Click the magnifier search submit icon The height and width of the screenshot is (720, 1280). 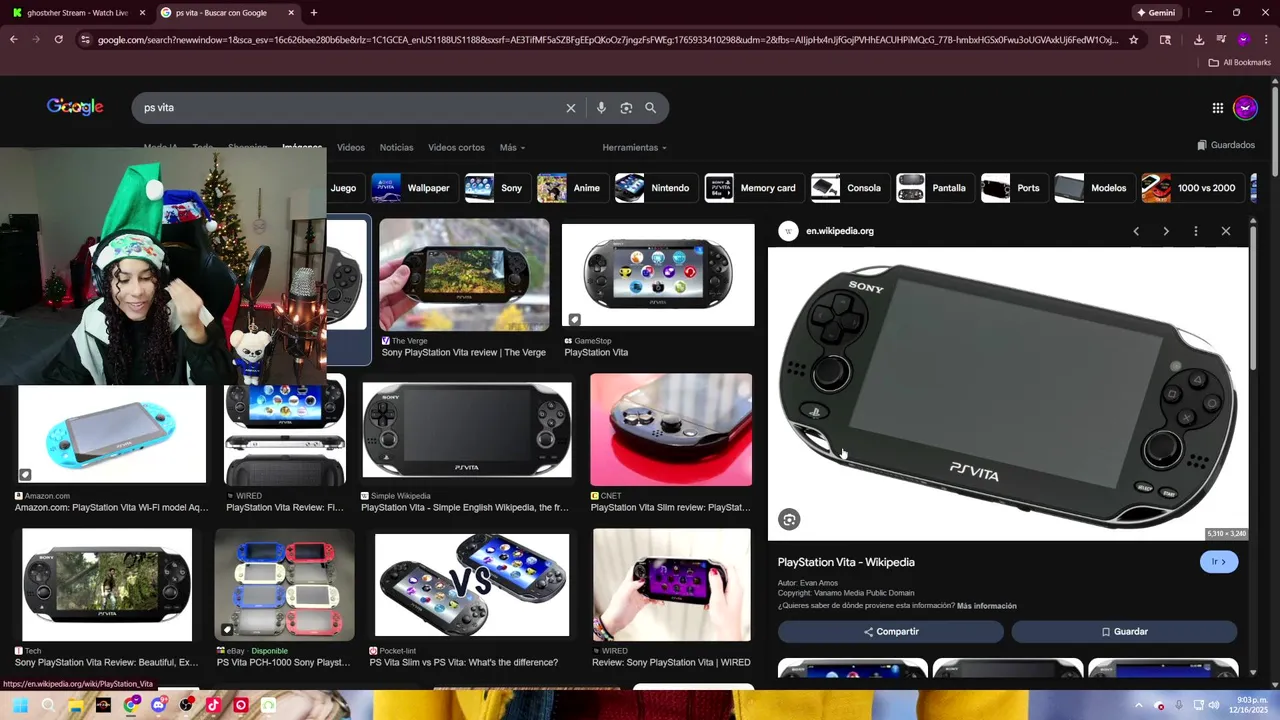(651, 108)
